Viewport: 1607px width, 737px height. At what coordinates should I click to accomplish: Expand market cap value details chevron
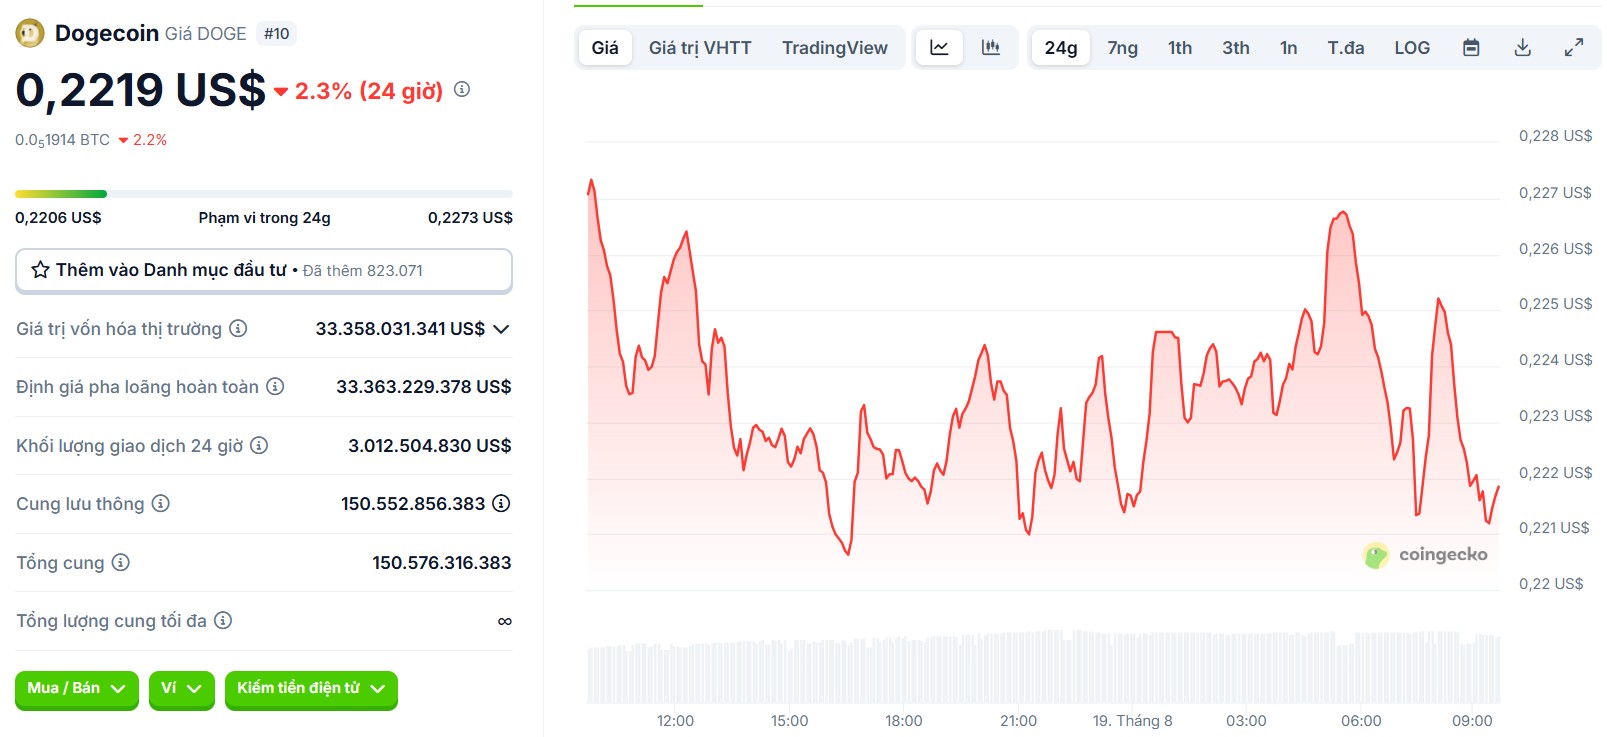click(501, 329)
